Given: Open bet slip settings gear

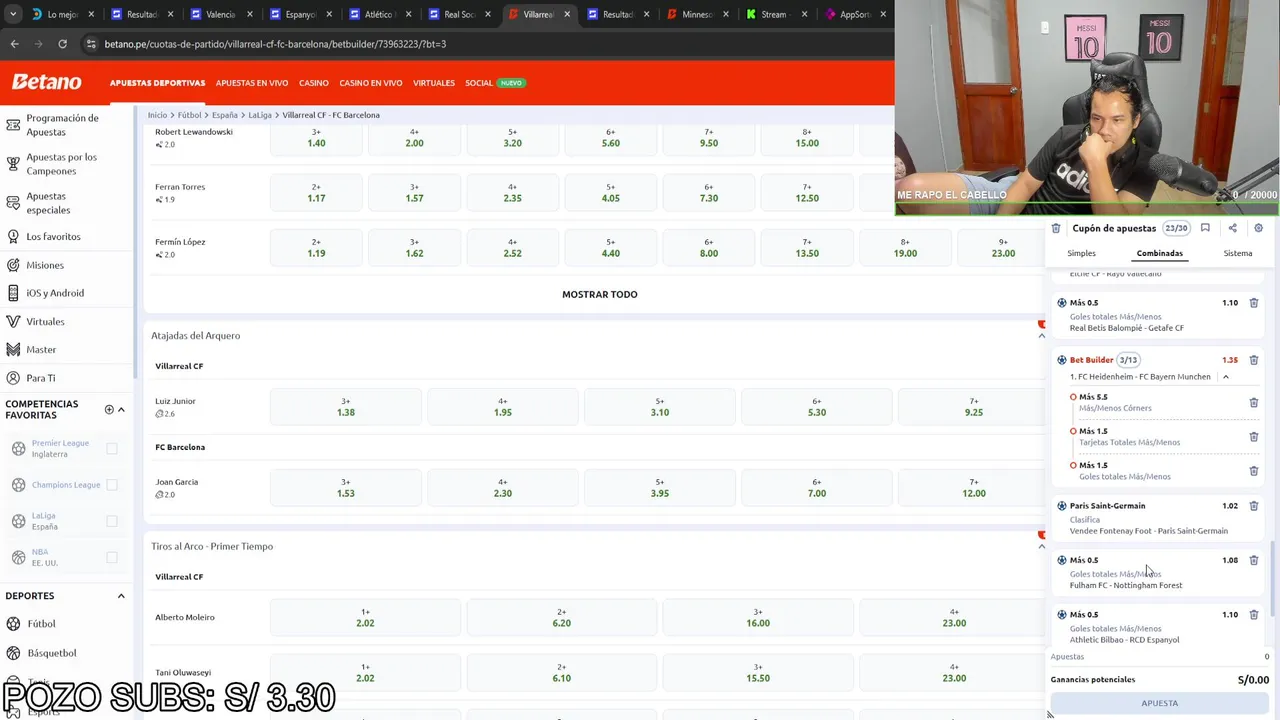Looking at the screenshot, I should pyautogui.click(x=1258, y=228).
